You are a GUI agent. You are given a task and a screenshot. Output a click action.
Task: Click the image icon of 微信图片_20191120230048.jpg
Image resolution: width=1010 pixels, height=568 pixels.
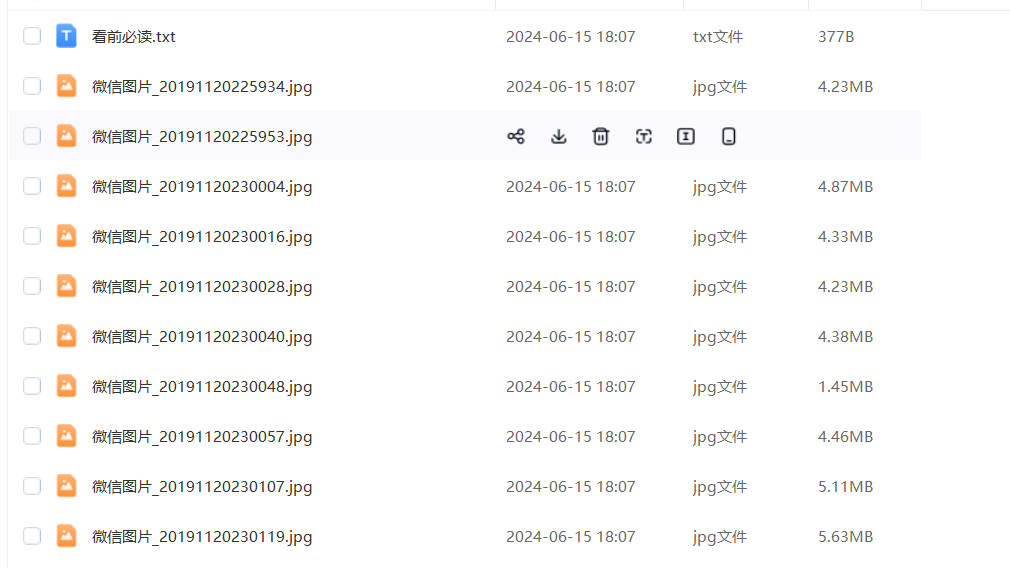tap(66, 386)
